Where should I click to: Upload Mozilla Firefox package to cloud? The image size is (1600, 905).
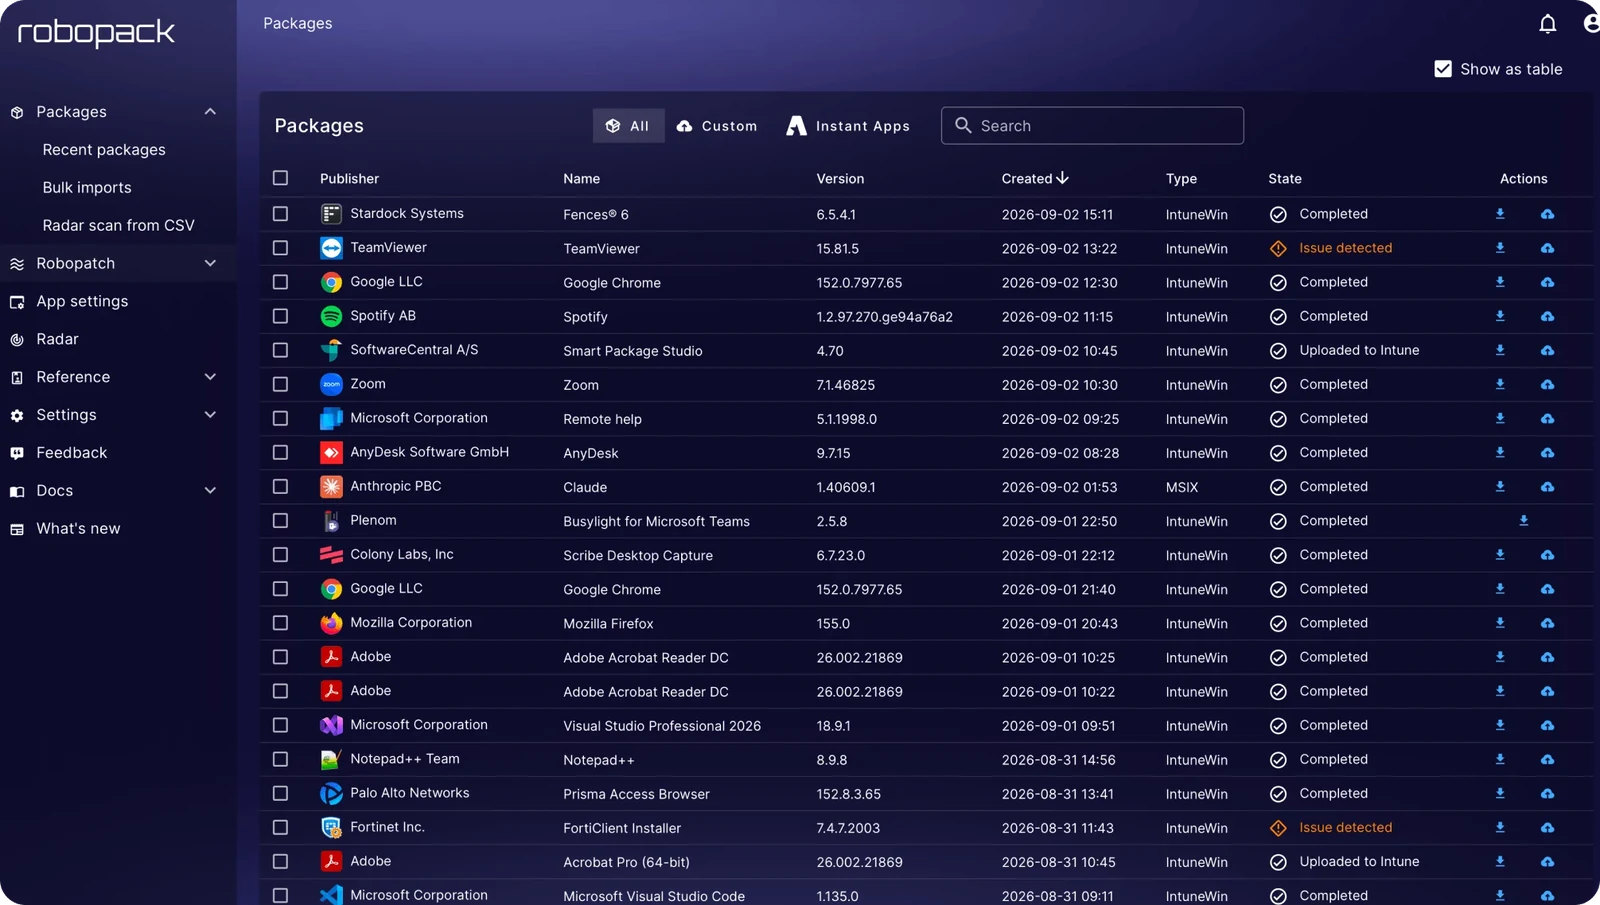[1547, 623]
